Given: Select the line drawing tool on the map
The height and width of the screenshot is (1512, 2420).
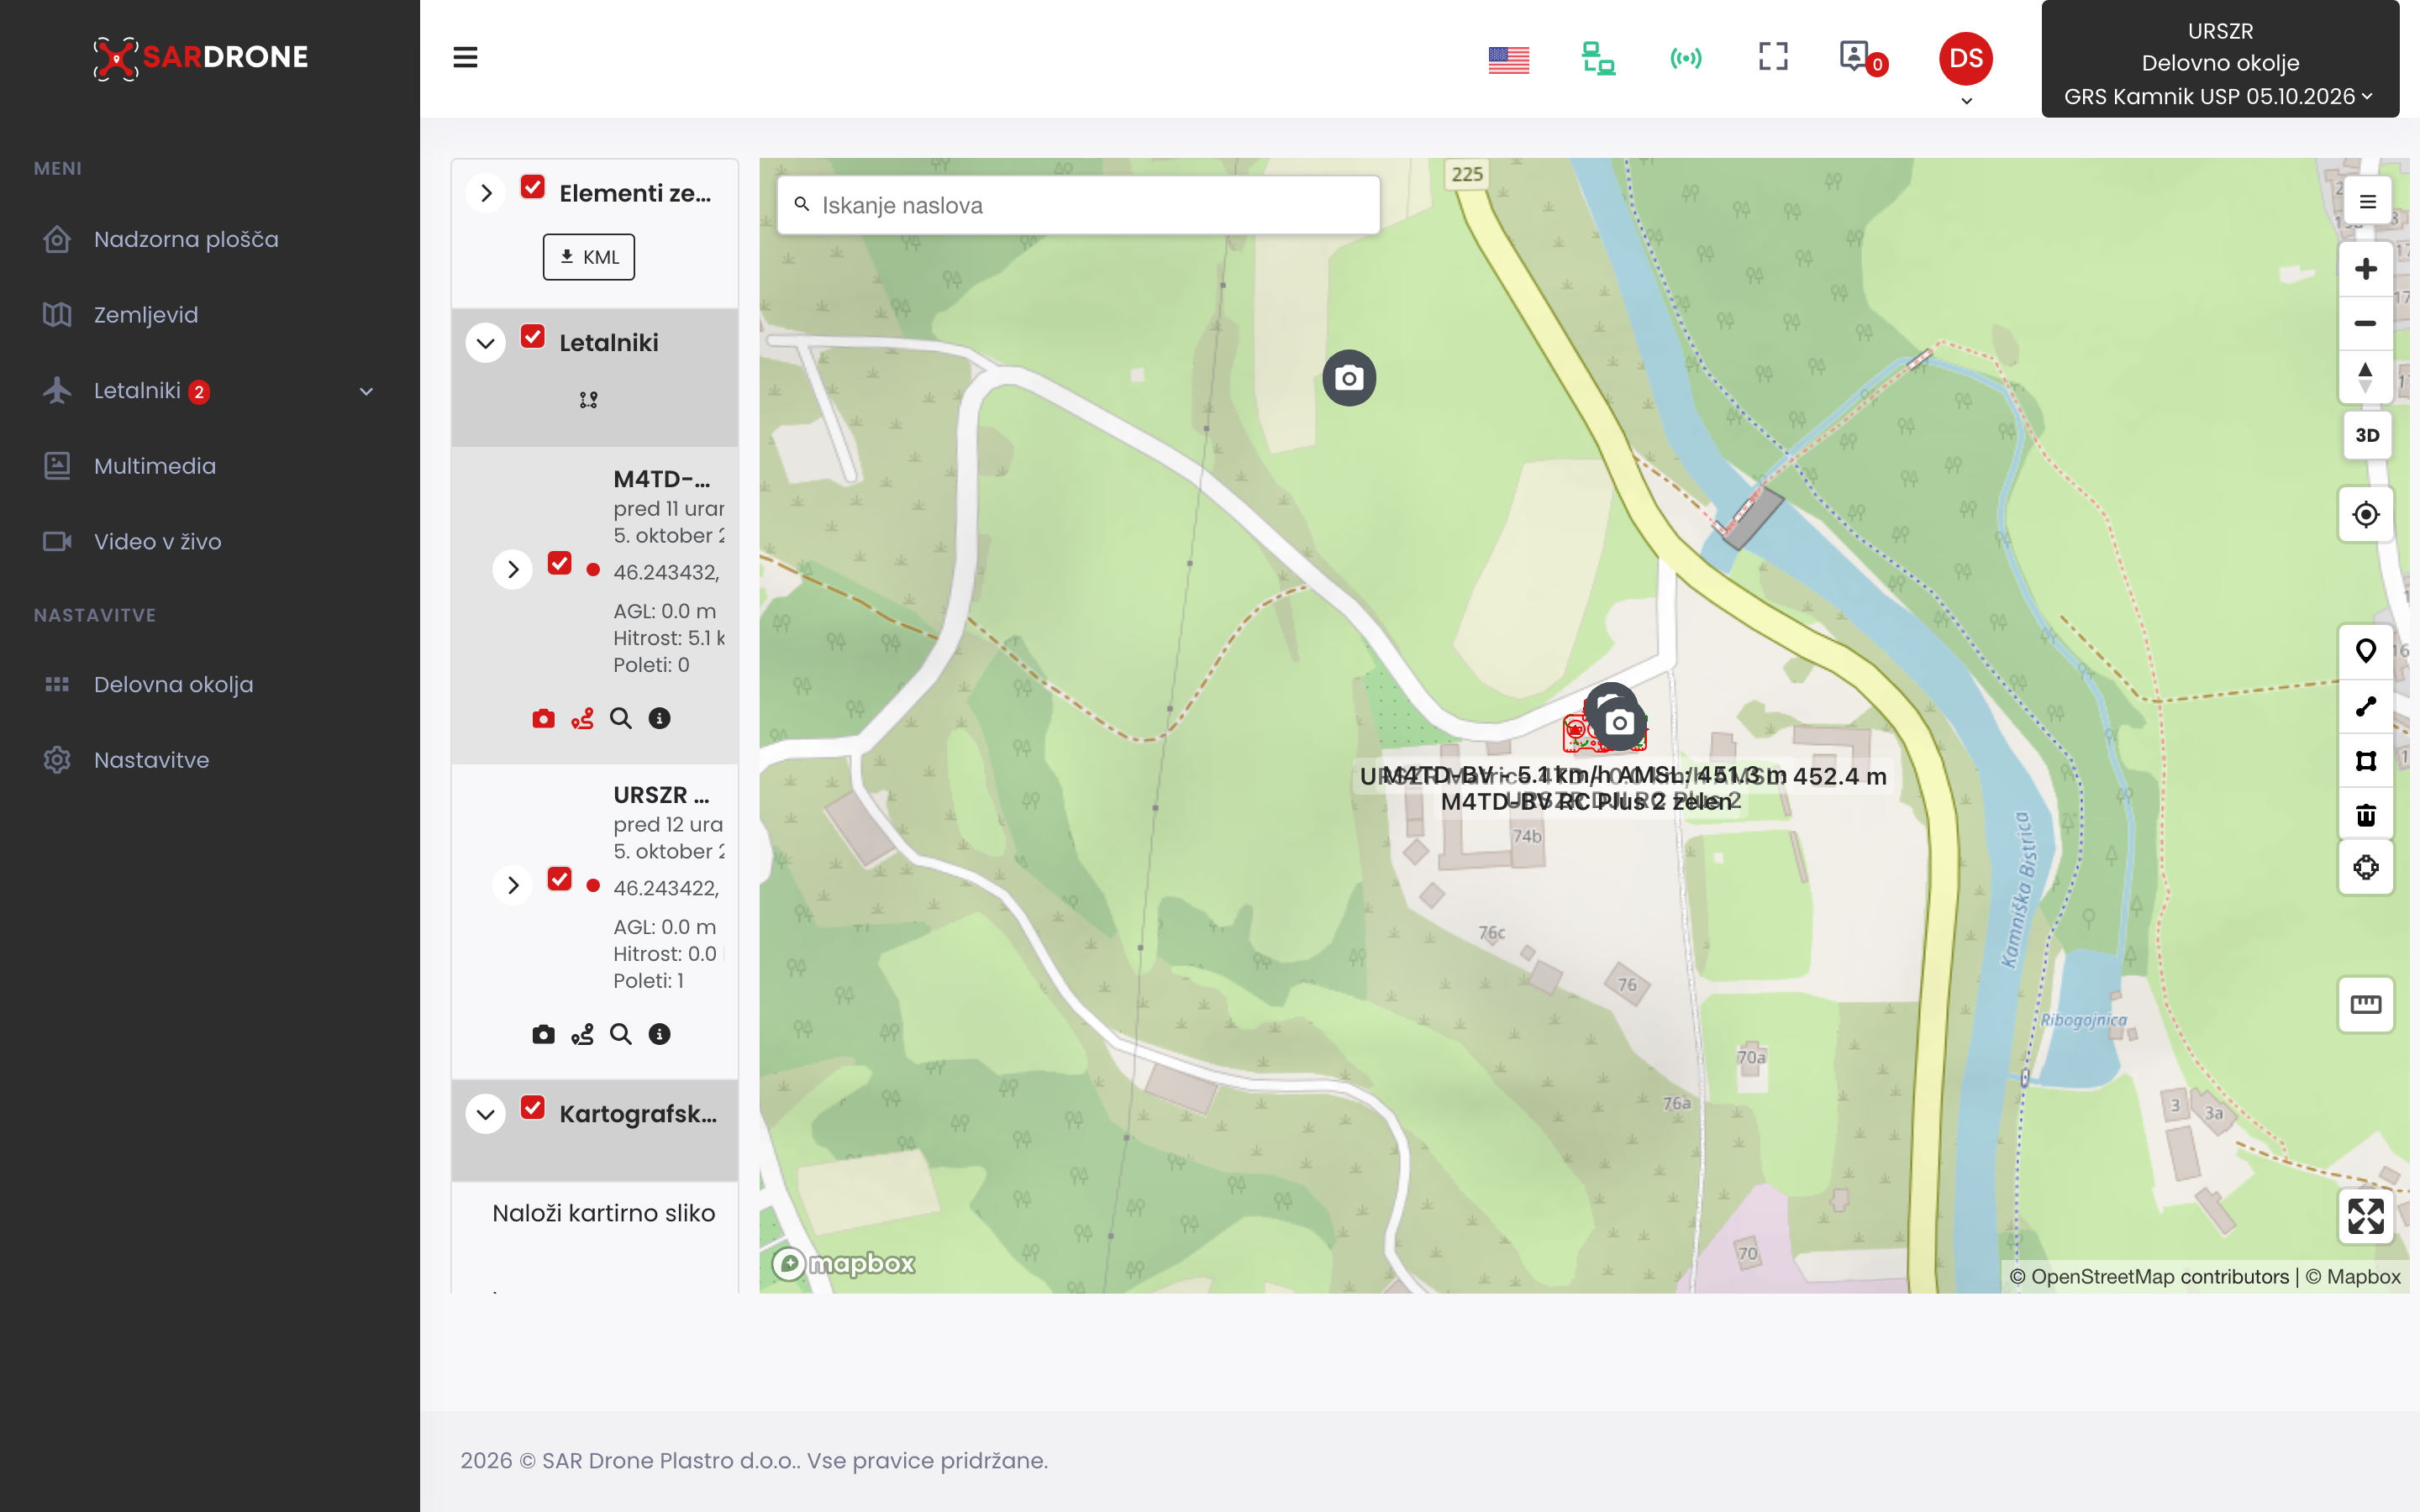Looking at the screenshot, I should [2365, 706].
